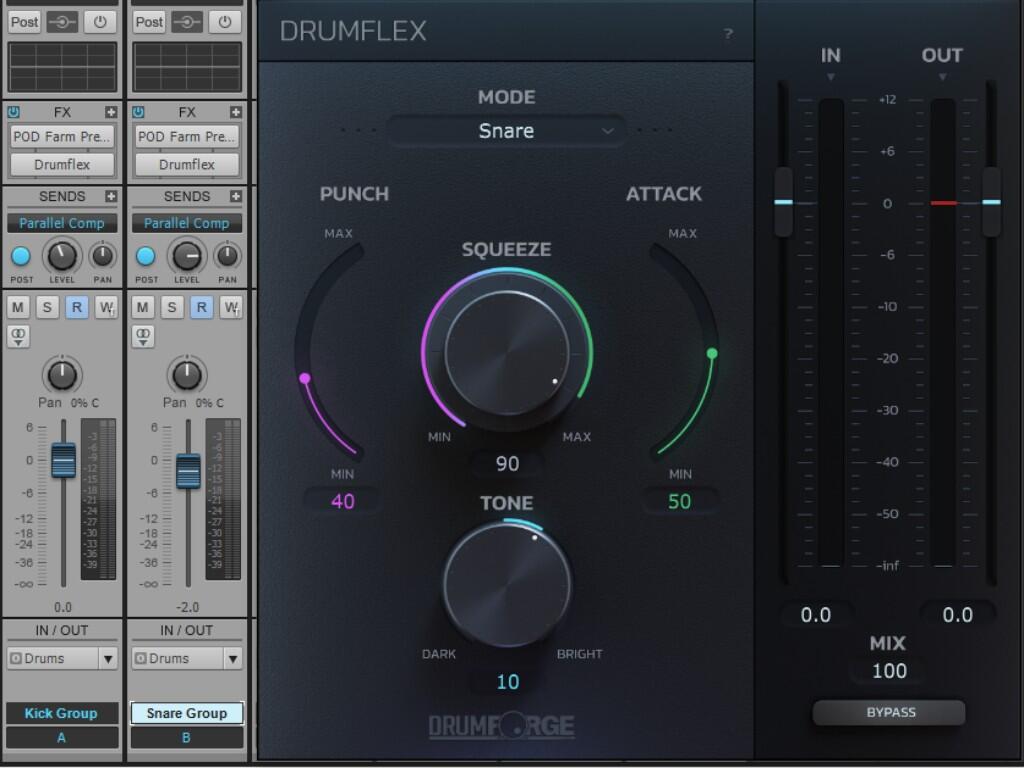Open POD Farm plugin on Snare Group

pos(187,137)
